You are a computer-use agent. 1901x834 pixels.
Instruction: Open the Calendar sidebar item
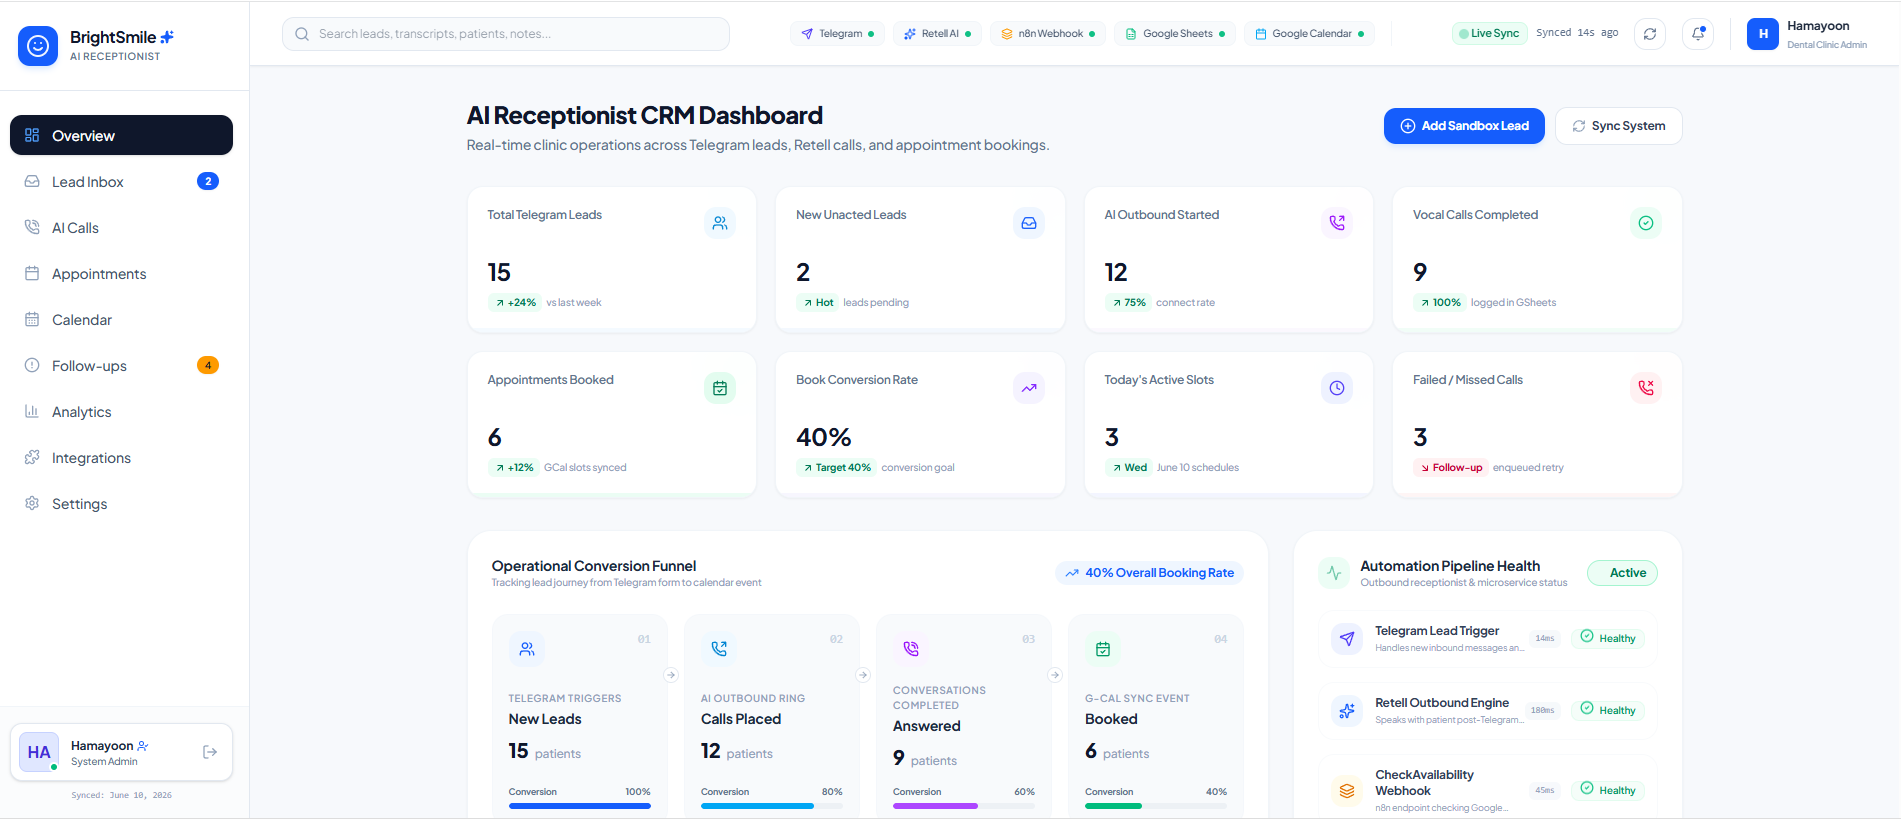pos(121,319)
